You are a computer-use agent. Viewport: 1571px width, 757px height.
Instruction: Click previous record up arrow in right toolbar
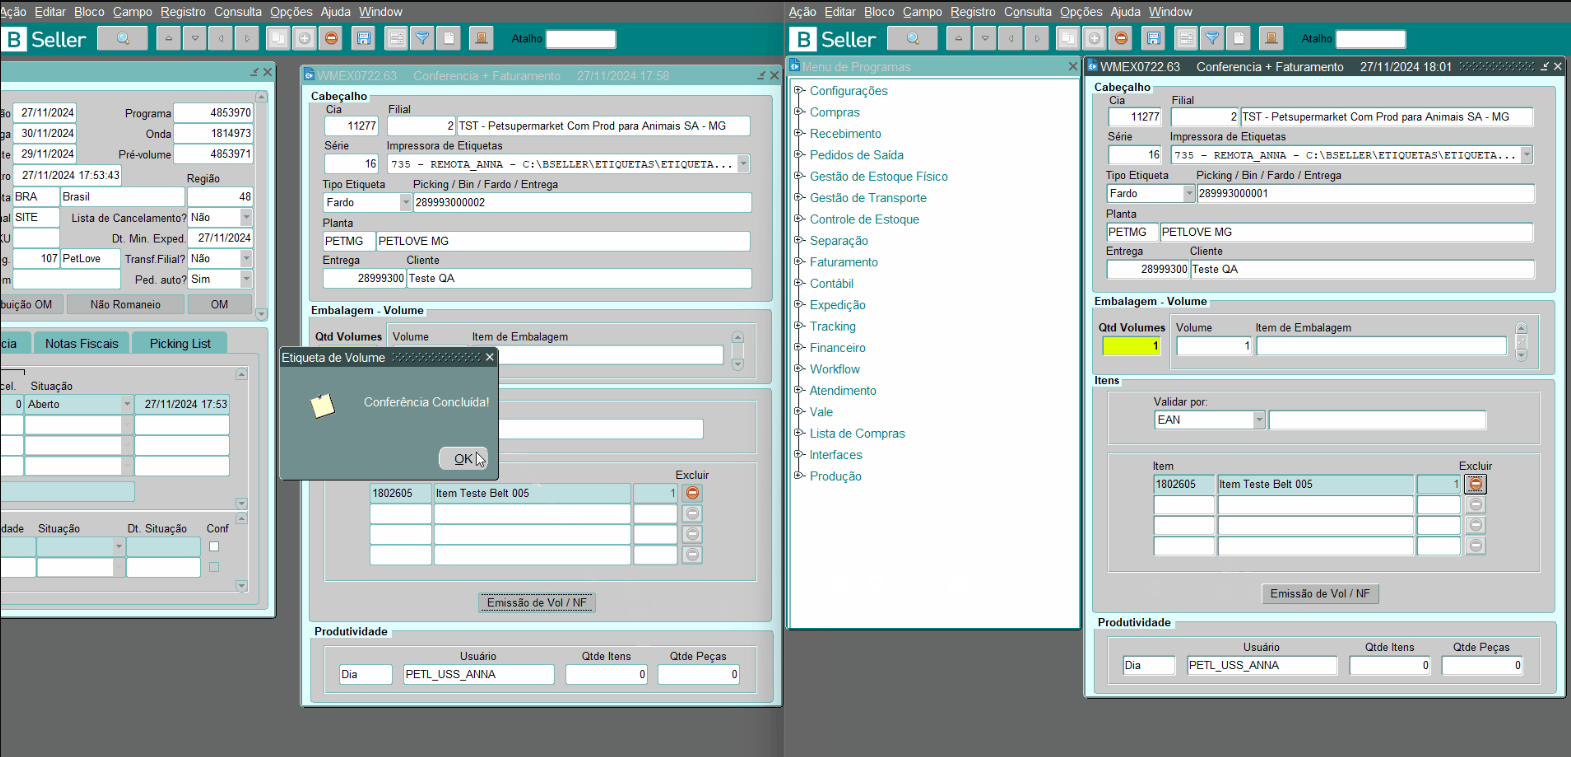pos(958,38)
